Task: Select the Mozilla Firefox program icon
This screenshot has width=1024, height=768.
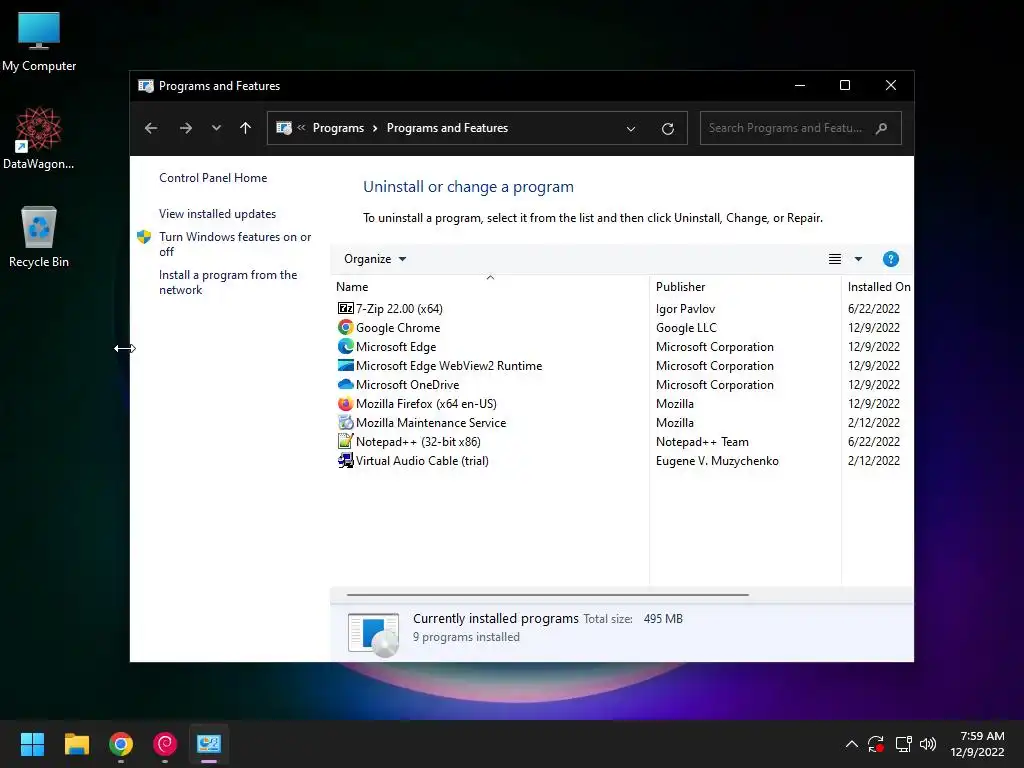Action: (345, 404)
